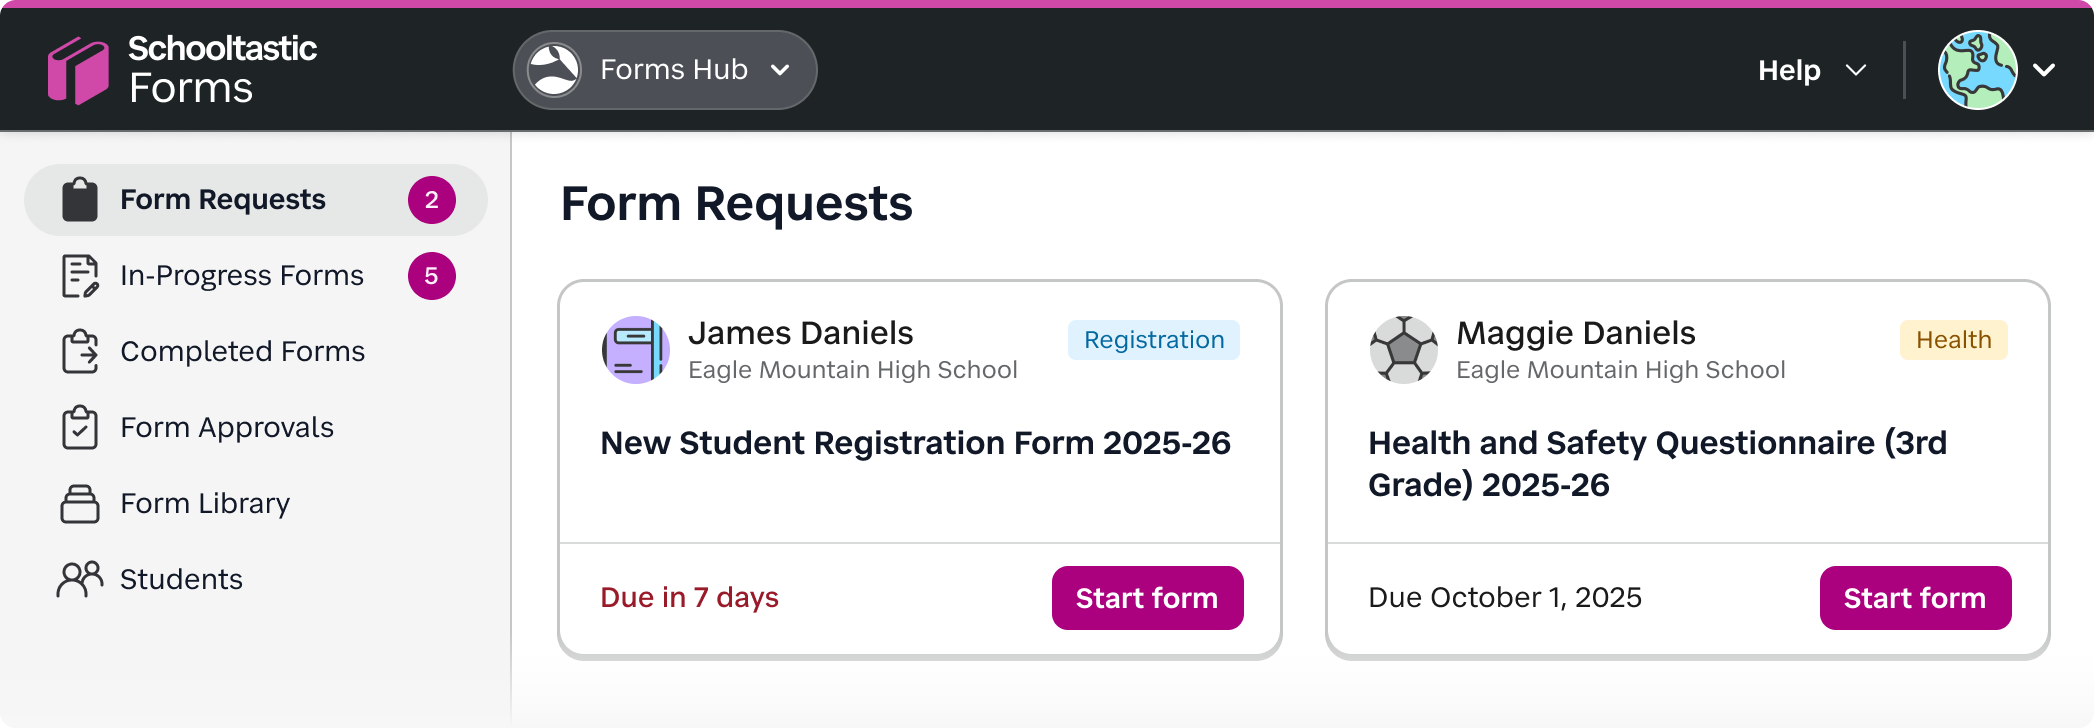Click the In-Progress Forms count badge
This screenshot has height=728, width=2094.
(x=431, y=275)
